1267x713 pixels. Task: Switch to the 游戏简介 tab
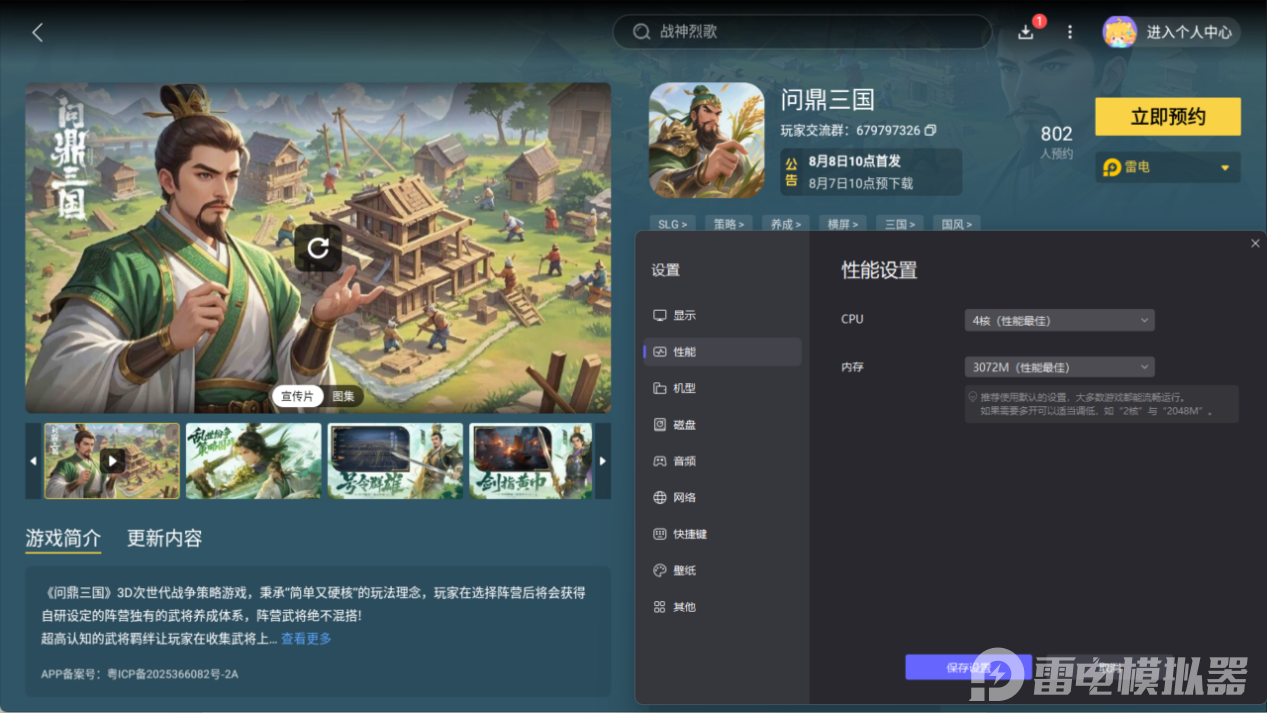tap(62, 537)
